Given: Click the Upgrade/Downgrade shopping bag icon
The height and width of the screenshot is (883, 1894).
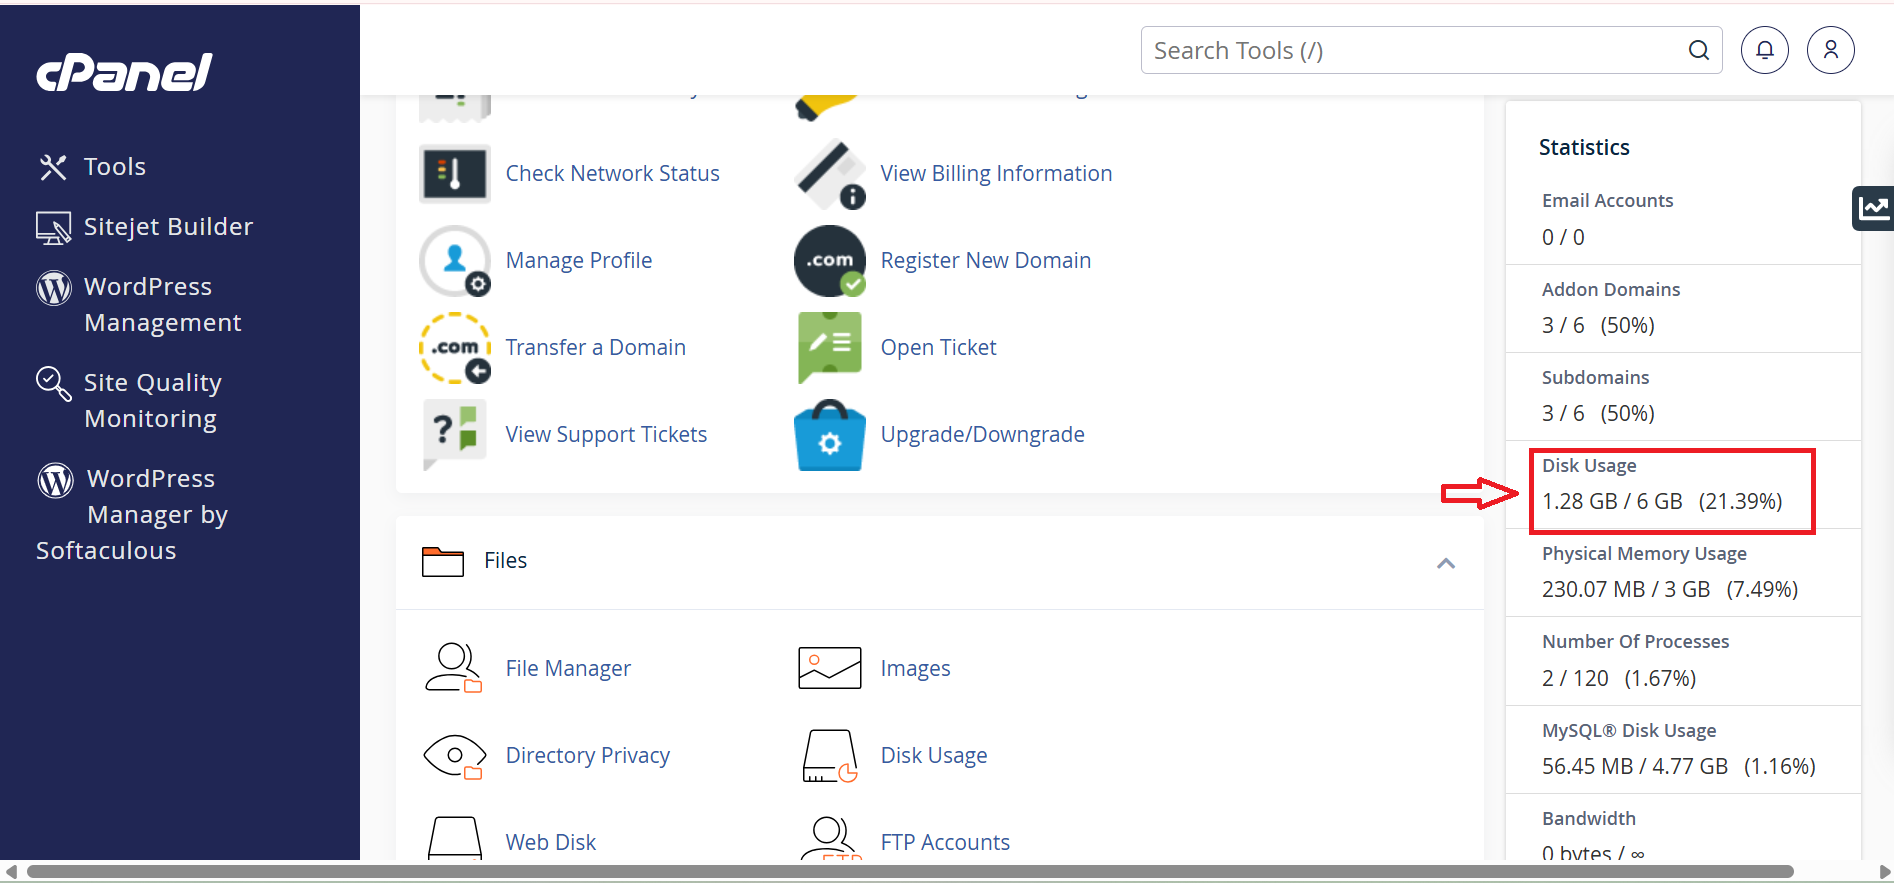Looking at the screenshot, I should pyautogui.click(x=829, y=435).
